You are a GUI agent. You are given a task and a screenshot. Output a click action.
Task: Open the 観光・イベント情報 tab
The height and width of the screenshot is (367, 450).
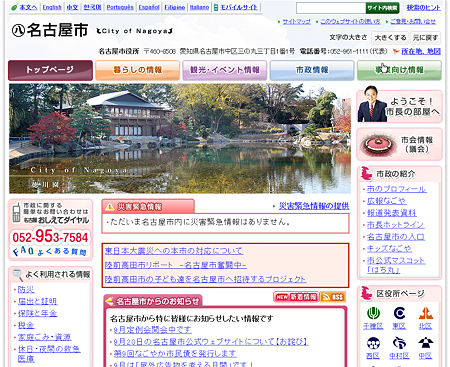point(225,70)
